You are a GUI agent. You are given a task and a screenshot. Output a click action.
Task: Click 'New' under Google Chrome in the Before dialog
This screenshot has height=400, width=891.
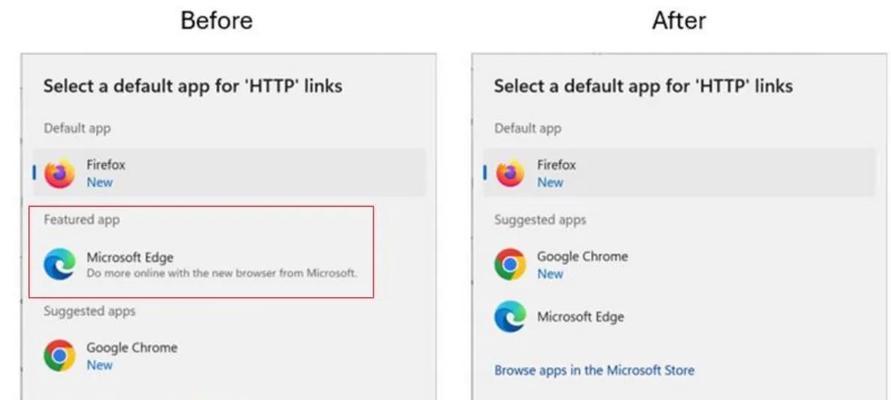[x=99, y=365]
